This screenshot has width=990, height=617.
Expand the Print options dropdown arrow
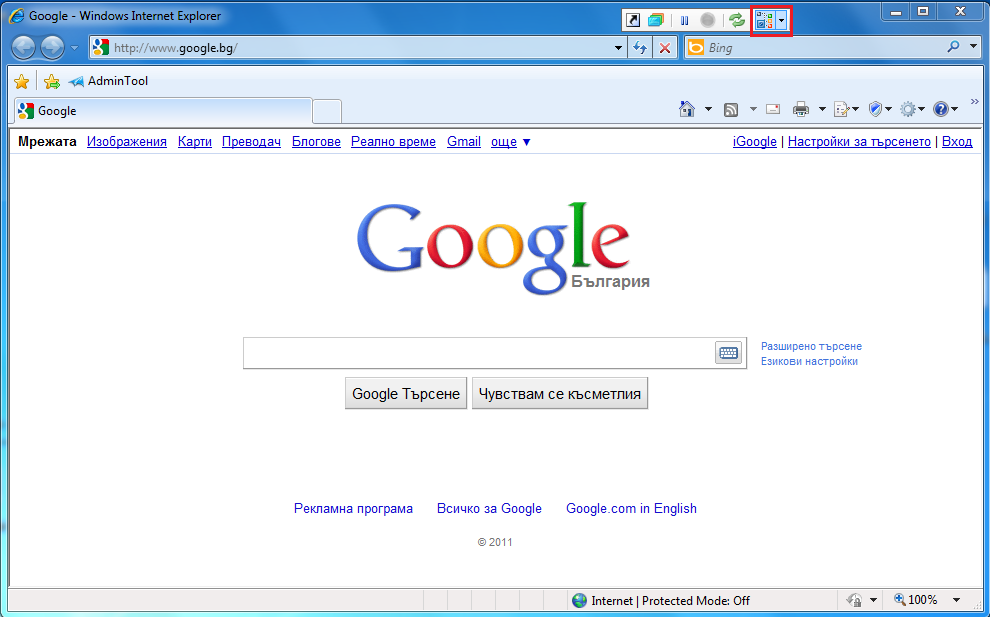[822, 110]
